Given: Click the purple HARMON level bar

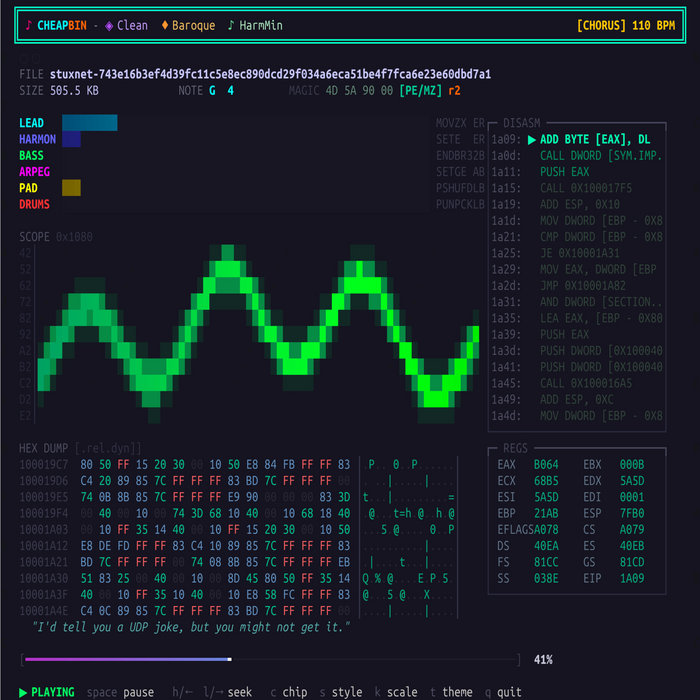Looking at the screenshot, I should (x=71, y=139).
